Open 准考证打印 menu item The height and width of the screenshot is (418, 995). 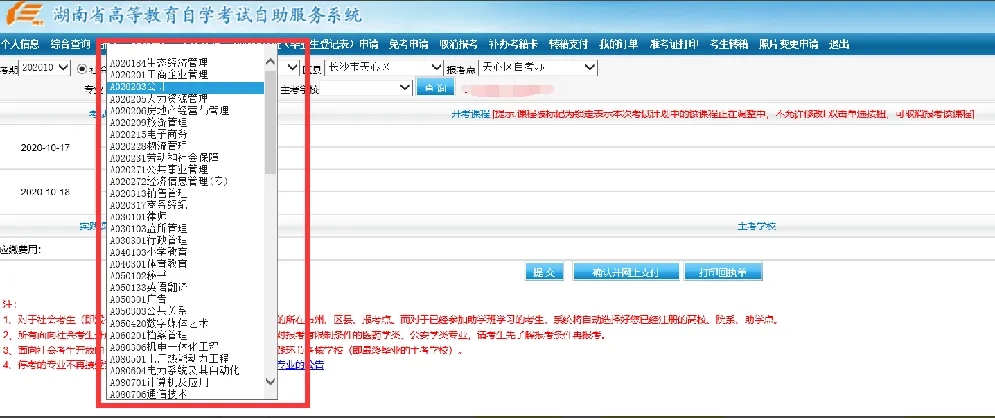(672, 44)
